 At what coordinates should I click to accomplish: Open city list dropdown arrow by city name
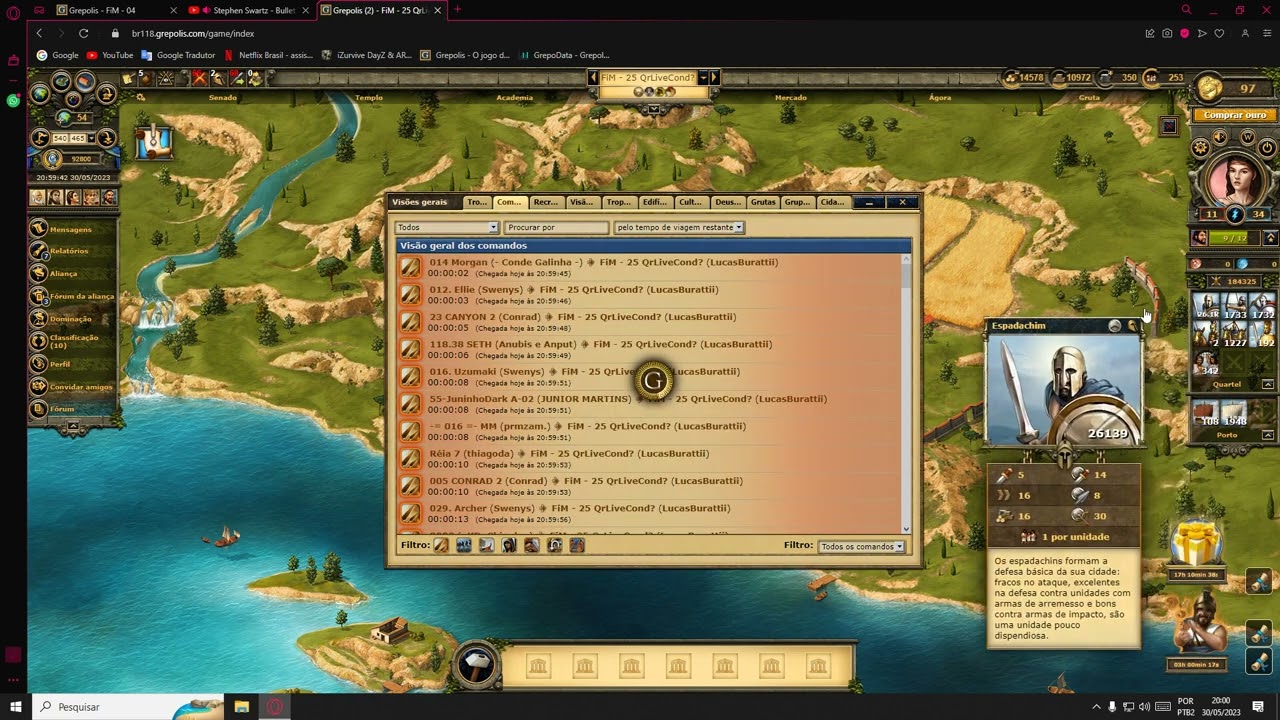[703, 78]
